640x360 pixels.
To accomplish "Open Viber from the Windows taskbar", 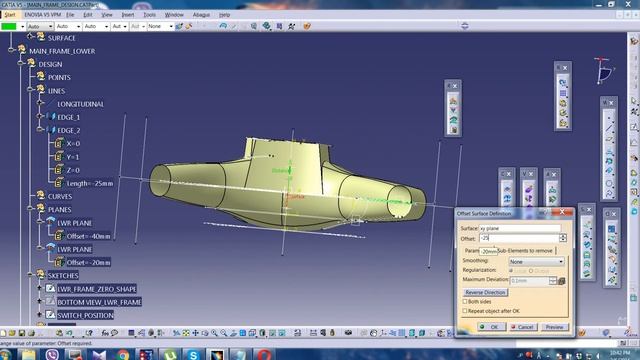I will click(x=52, y=355).
